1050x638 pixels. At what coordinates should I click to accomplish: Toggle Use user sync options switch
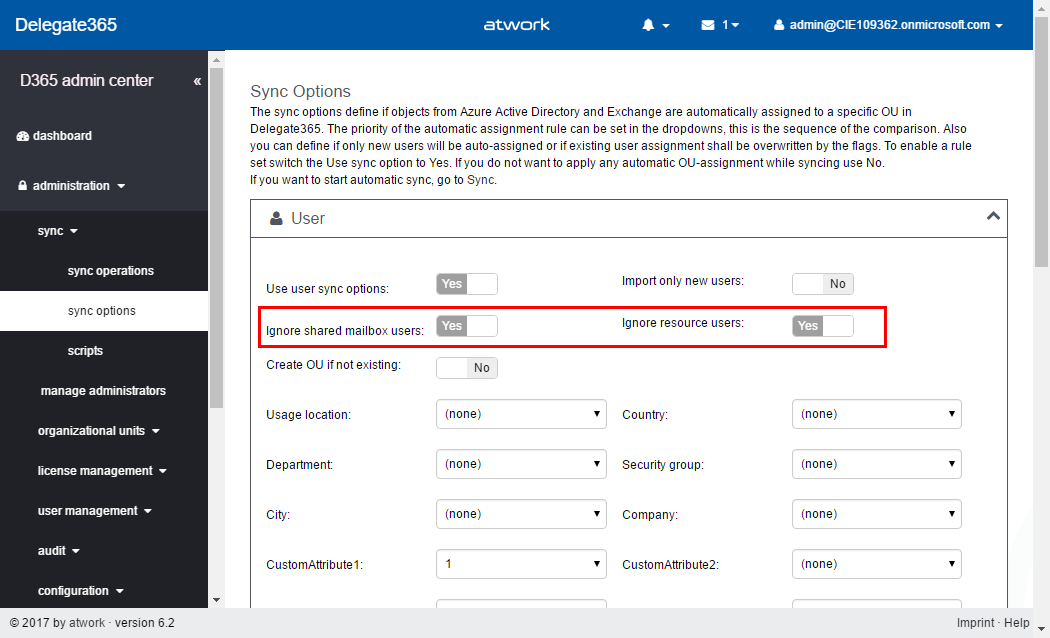click(x=467, y=284)
